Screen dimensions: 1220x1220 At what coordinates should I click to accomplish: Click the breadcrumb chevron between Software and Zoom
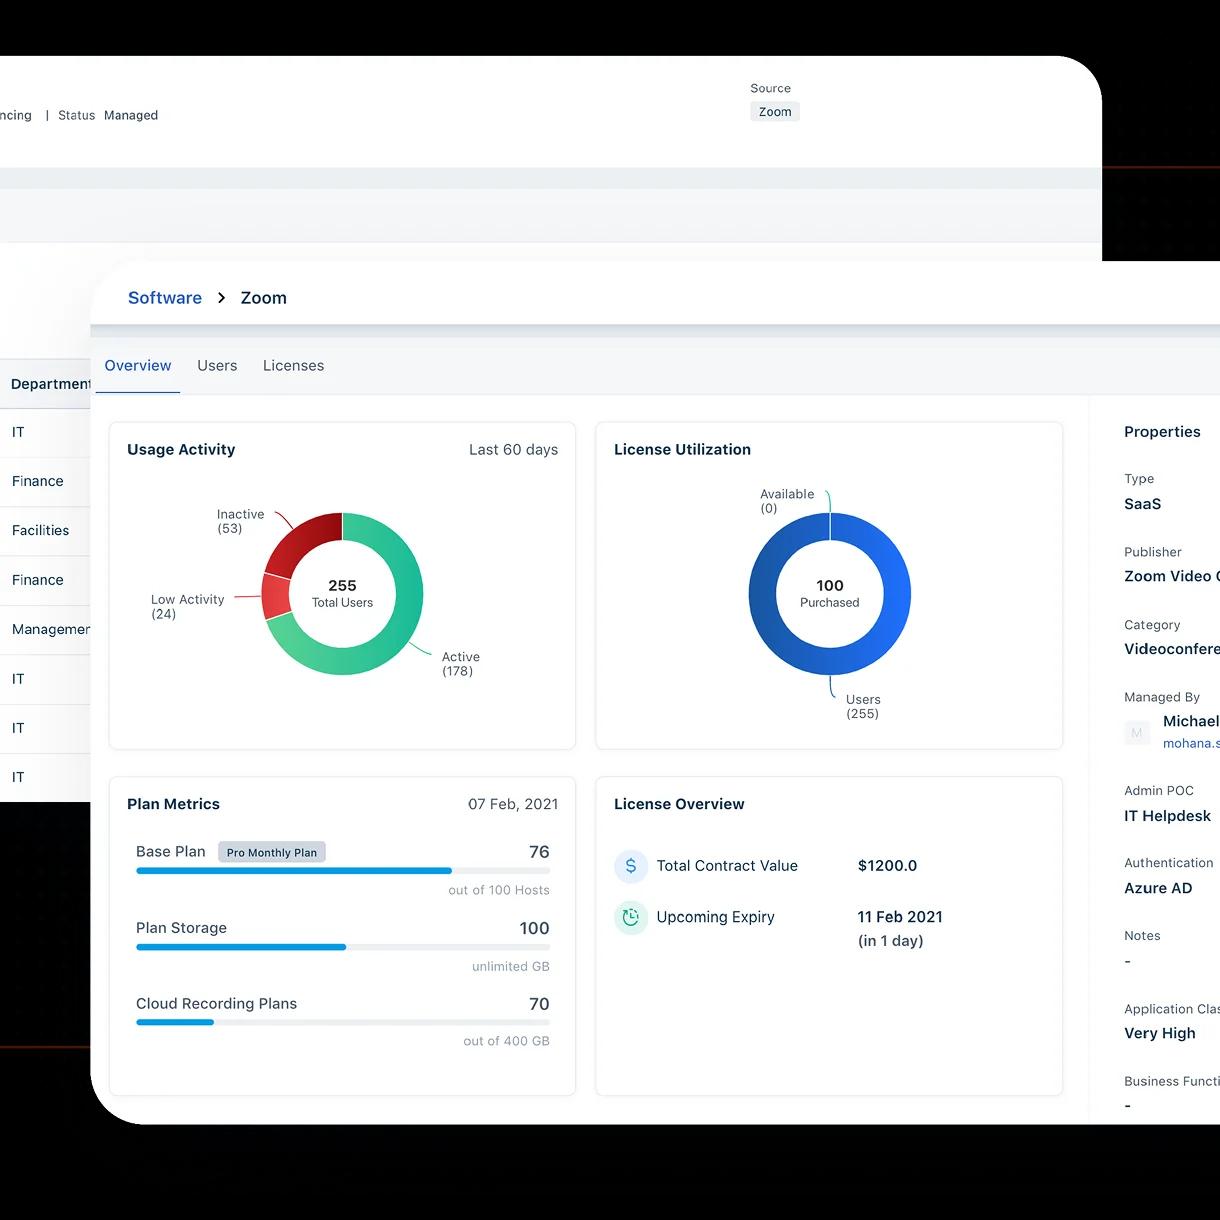tap(221, 298)
